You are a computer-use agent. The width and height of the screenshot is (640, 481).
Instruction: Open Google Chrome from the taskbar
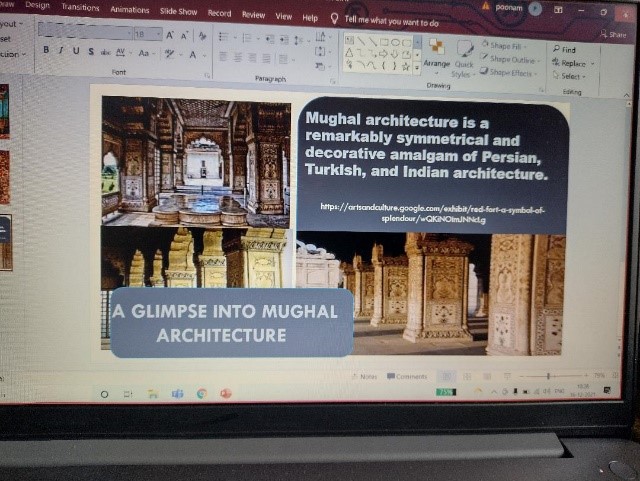pos(202,394)
